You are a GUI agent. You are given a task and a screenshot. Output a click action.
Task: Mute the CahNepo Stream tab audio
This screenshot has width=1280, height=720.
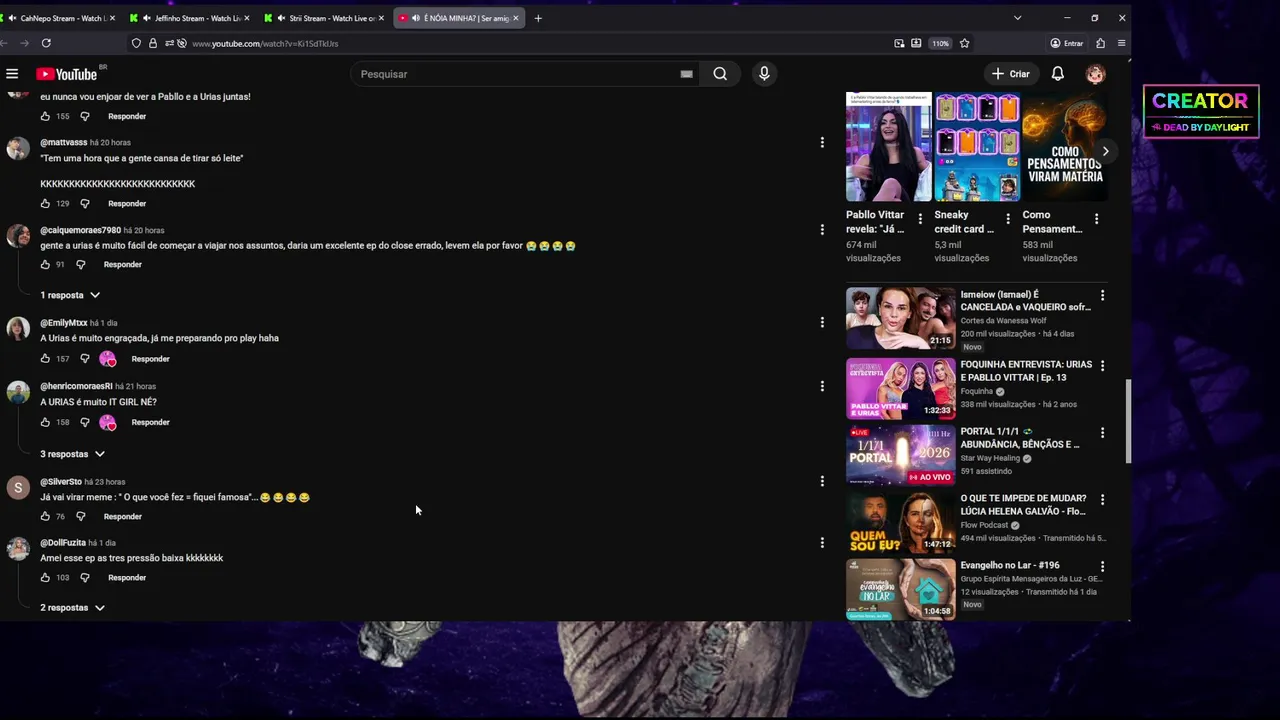[x=12, y=18]
